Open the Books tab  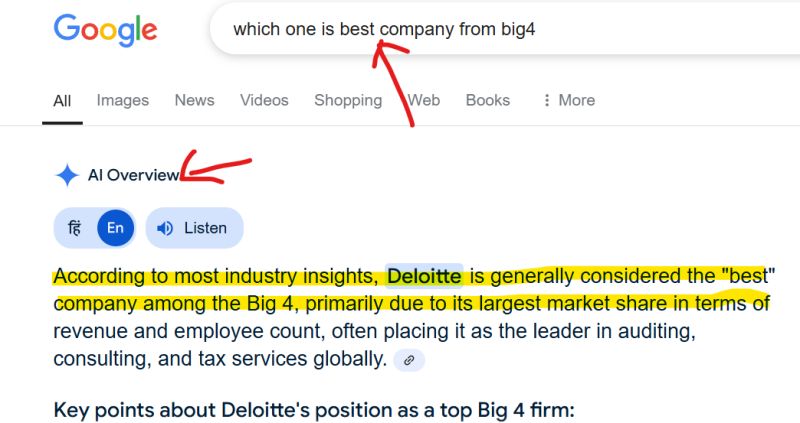pos(488,100)
